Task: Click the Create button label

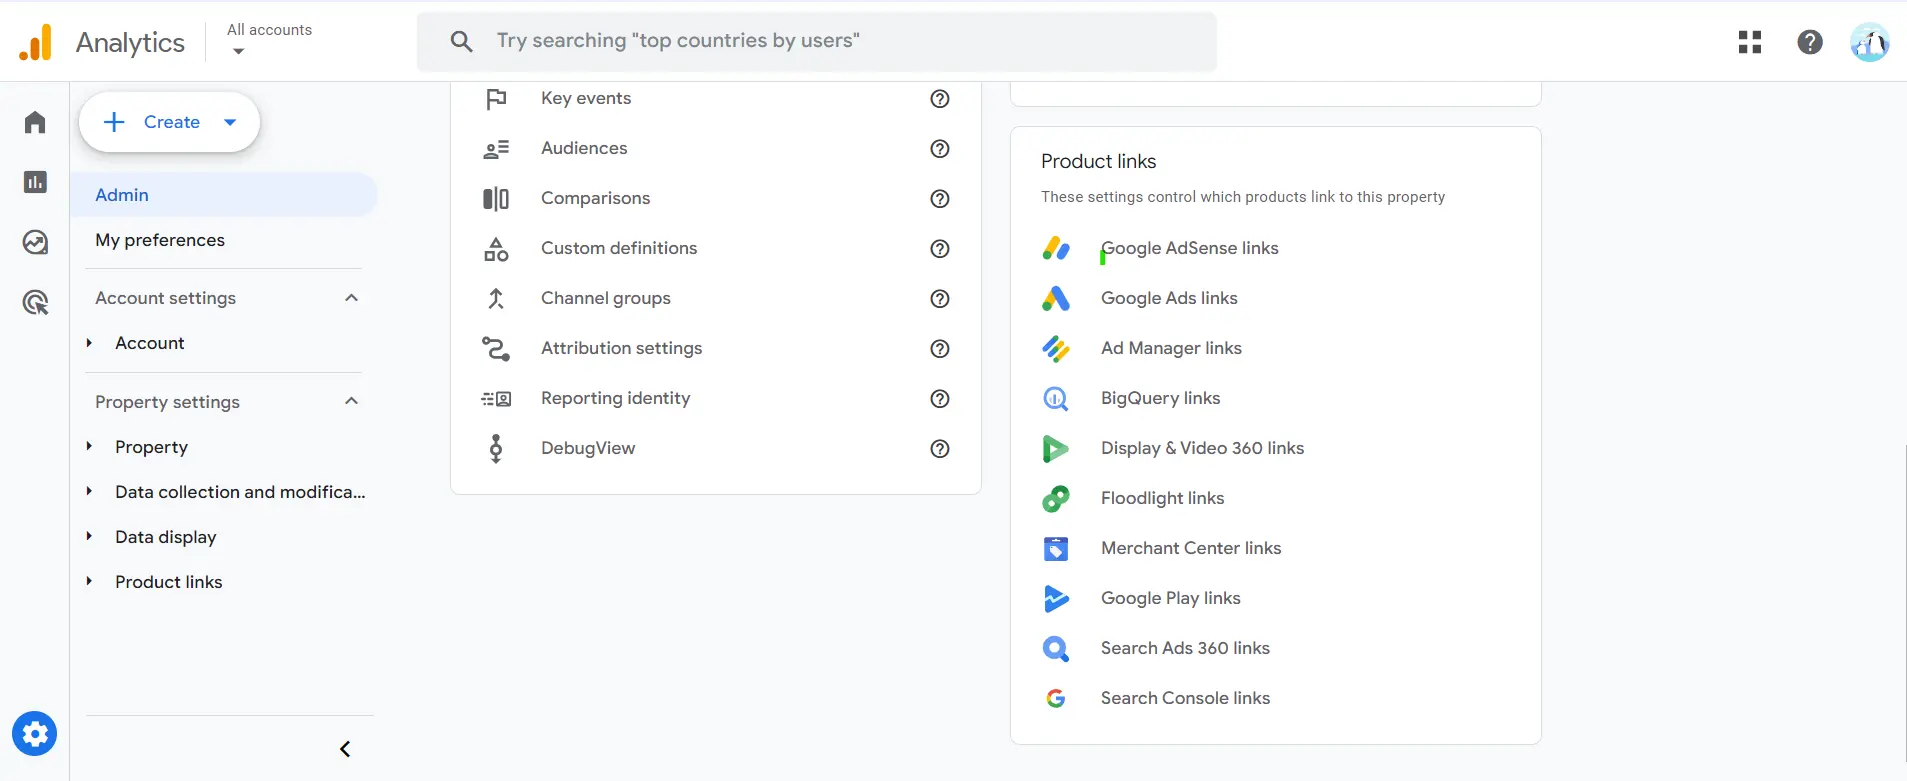Action: (x=172, y=122)
